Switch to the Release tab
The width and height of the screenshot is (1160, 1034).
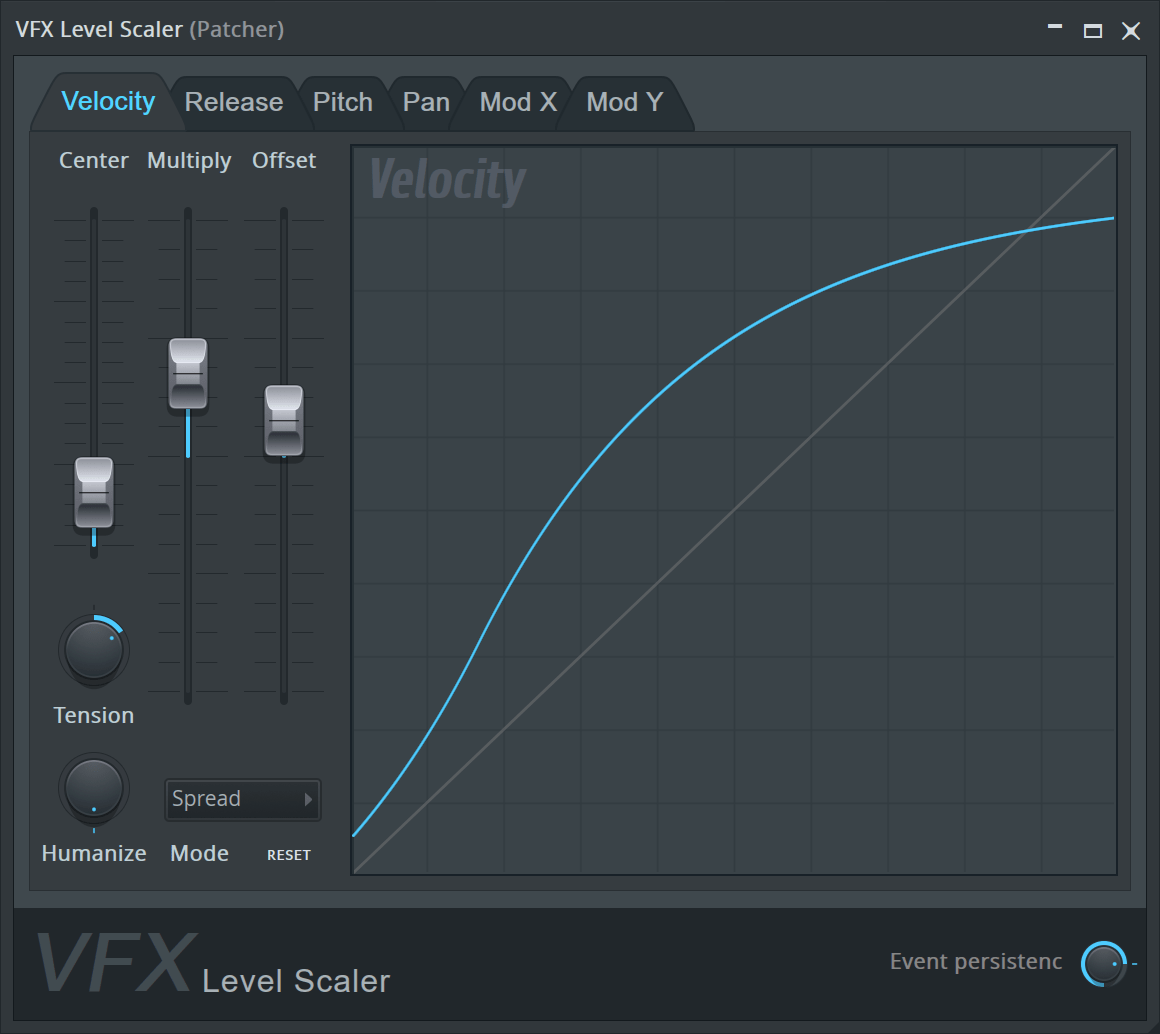pyautogui.click(x=233, y=101)
